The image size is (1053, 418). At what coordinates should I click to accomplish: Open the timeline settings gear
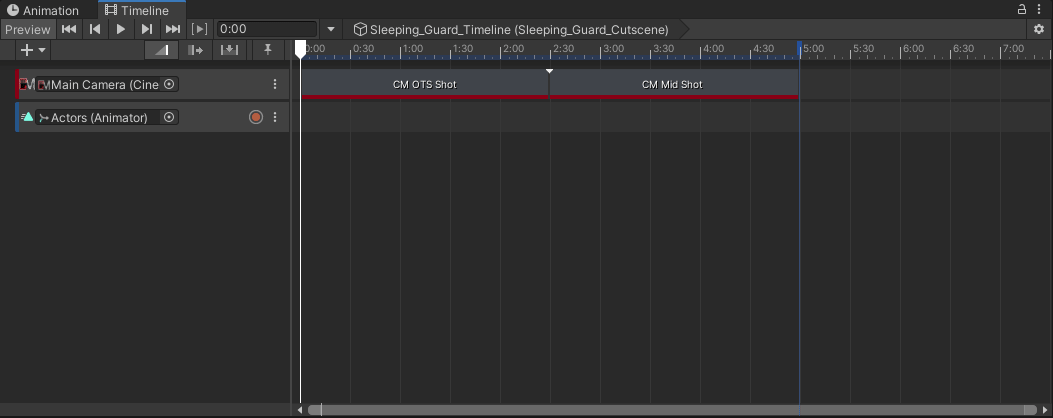(1039, 29)
